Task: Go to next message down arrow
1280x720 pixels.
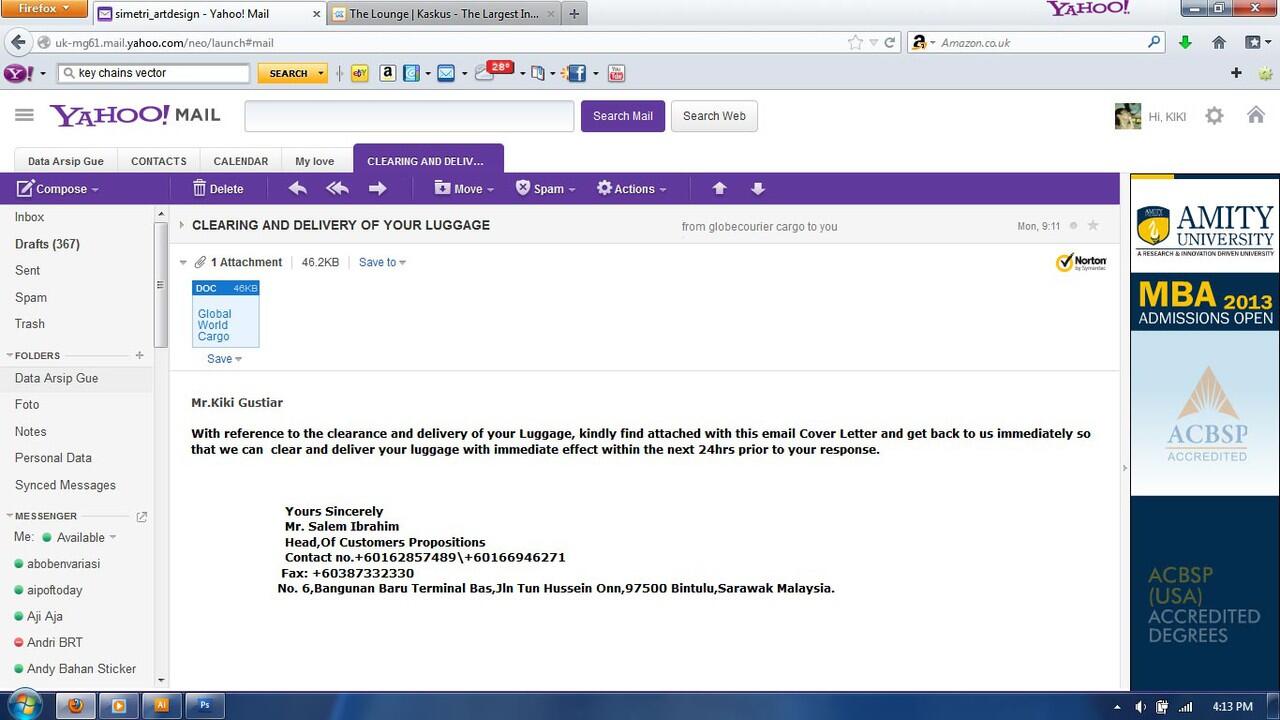Action: pyautogui.click(x=757, y=188)
